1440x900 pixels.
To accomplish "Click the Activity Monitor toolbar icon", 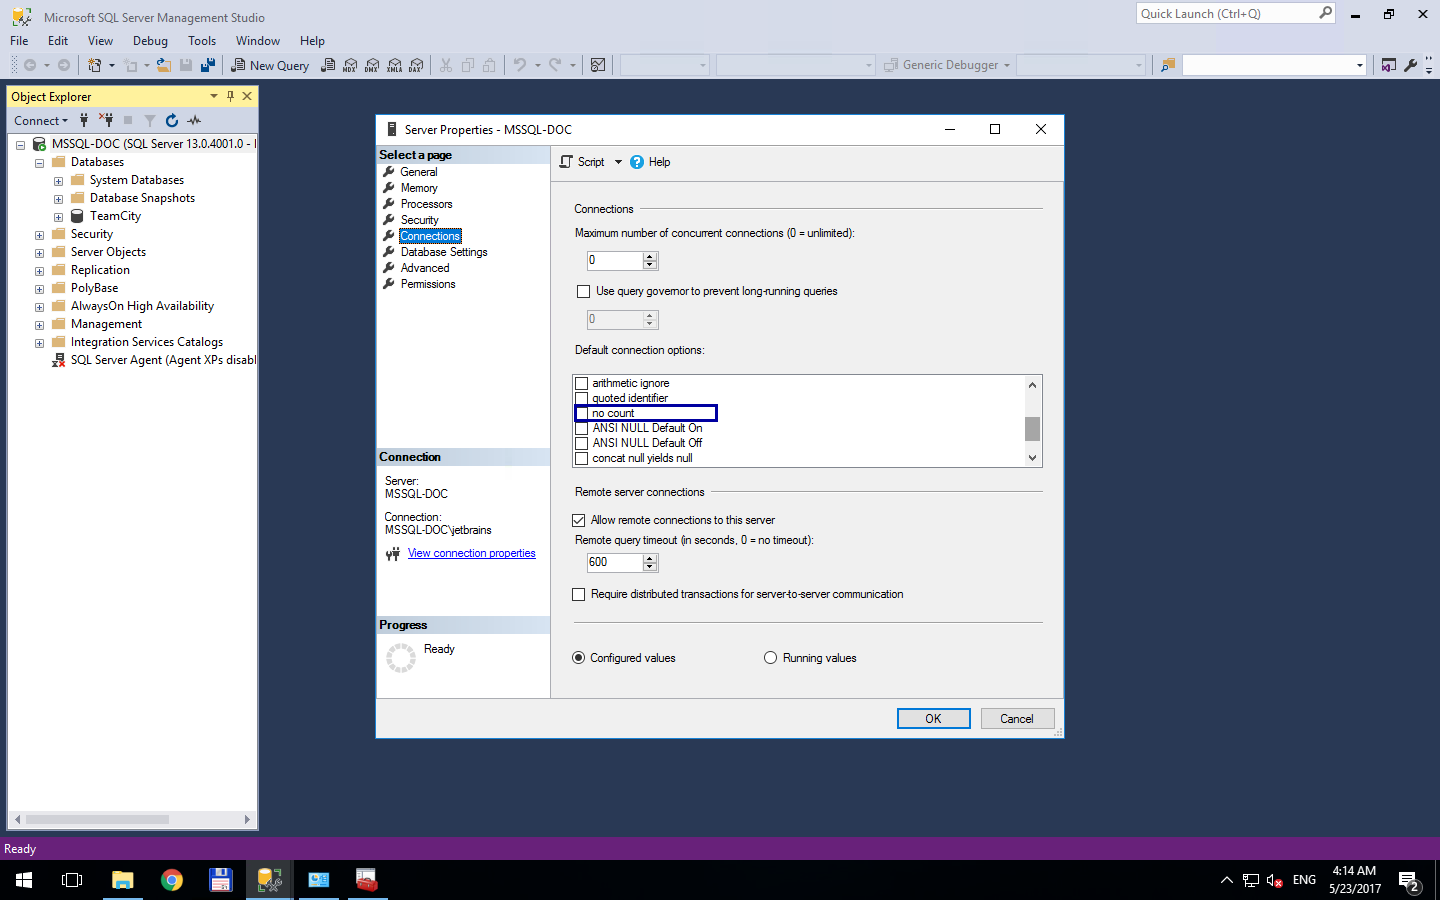I will 598,65.
